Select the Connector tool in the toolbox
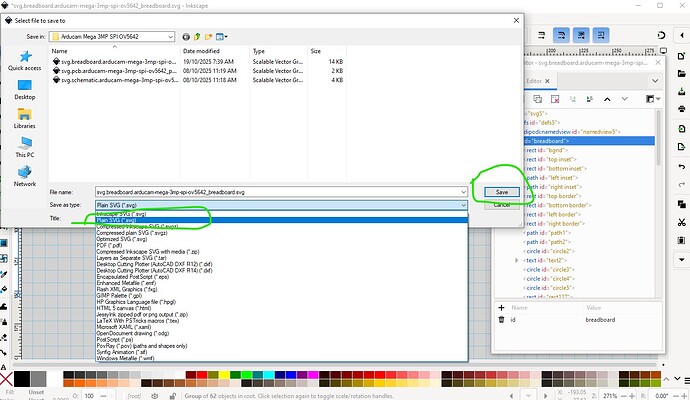Image resolution: width=690 pixels, height=400 pixels. tap(4, 352)
